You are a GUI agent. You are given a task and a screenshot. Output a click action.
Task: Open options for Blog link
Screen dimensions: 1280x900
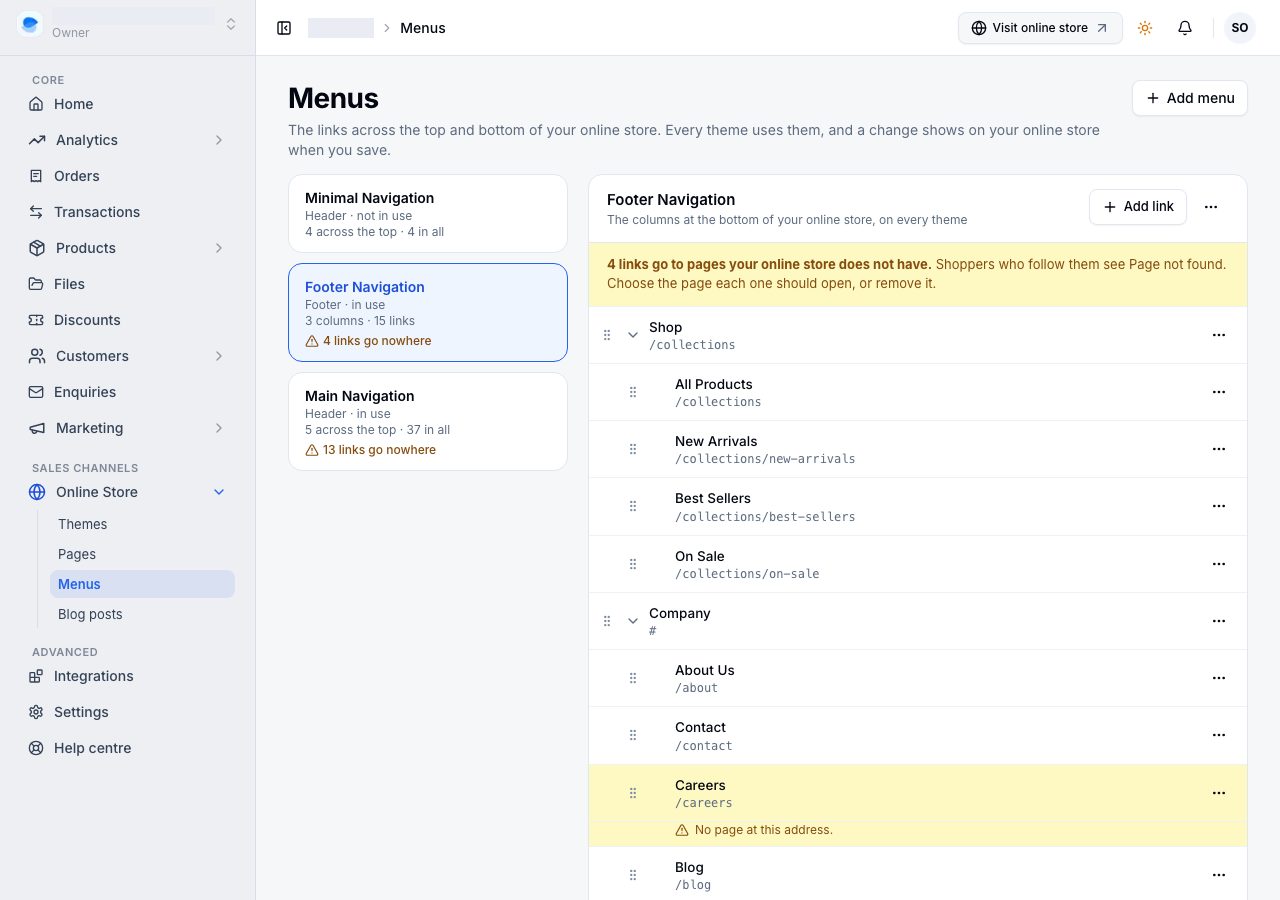click(x=1219, y=875)
